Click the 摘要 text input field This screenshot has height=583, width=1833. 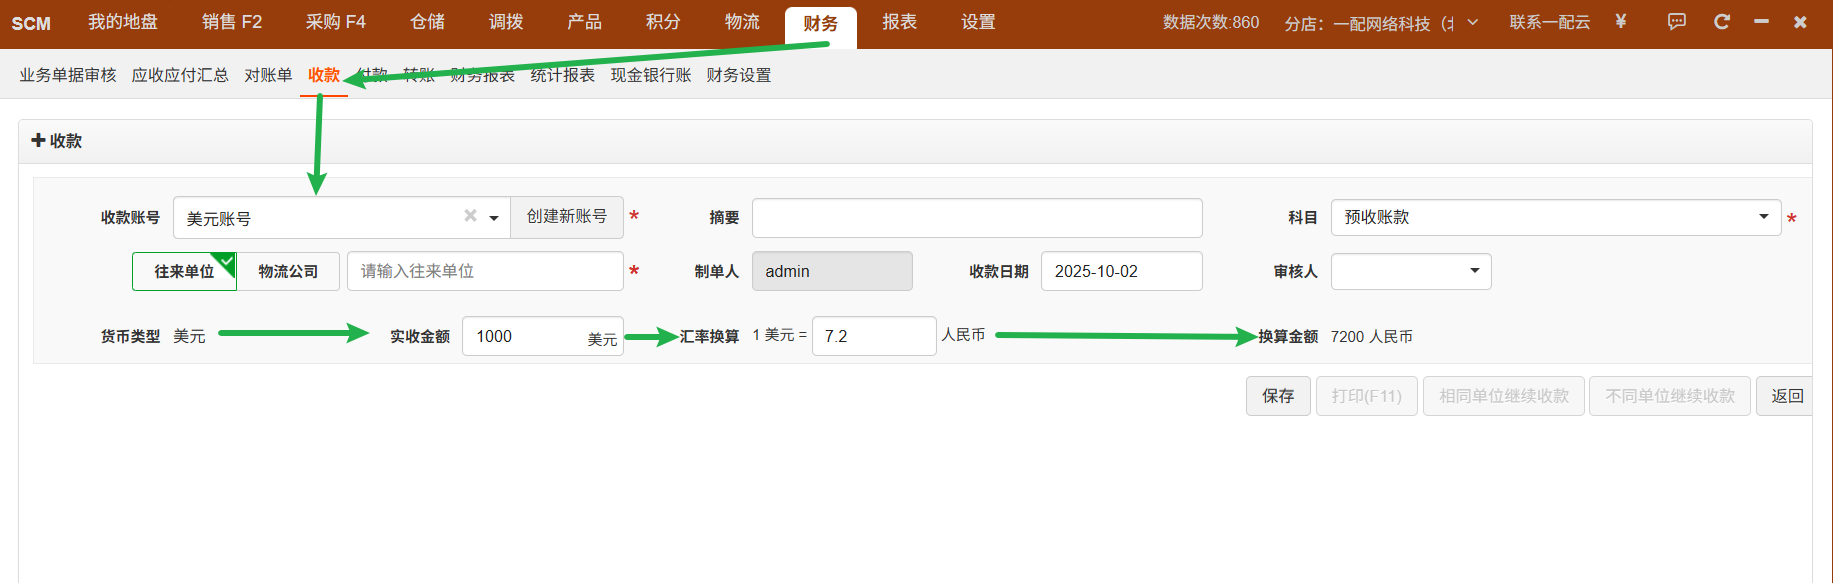point(976,218)
